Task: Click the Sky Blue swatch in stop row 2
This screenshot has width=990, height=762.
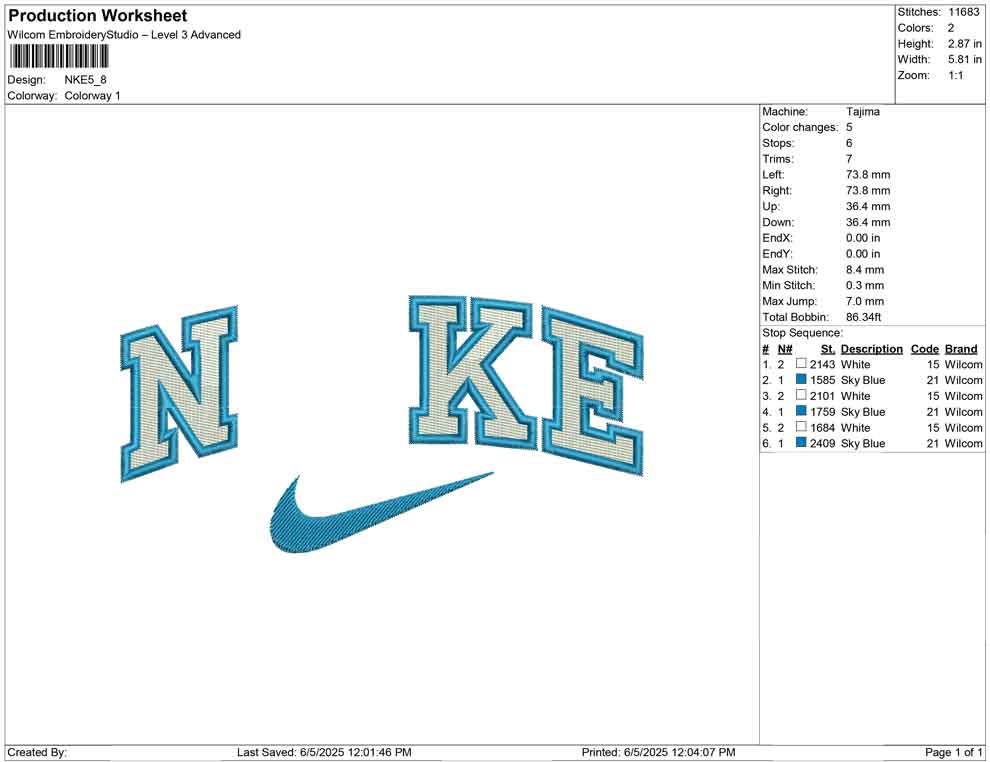Action: [801, 379]
